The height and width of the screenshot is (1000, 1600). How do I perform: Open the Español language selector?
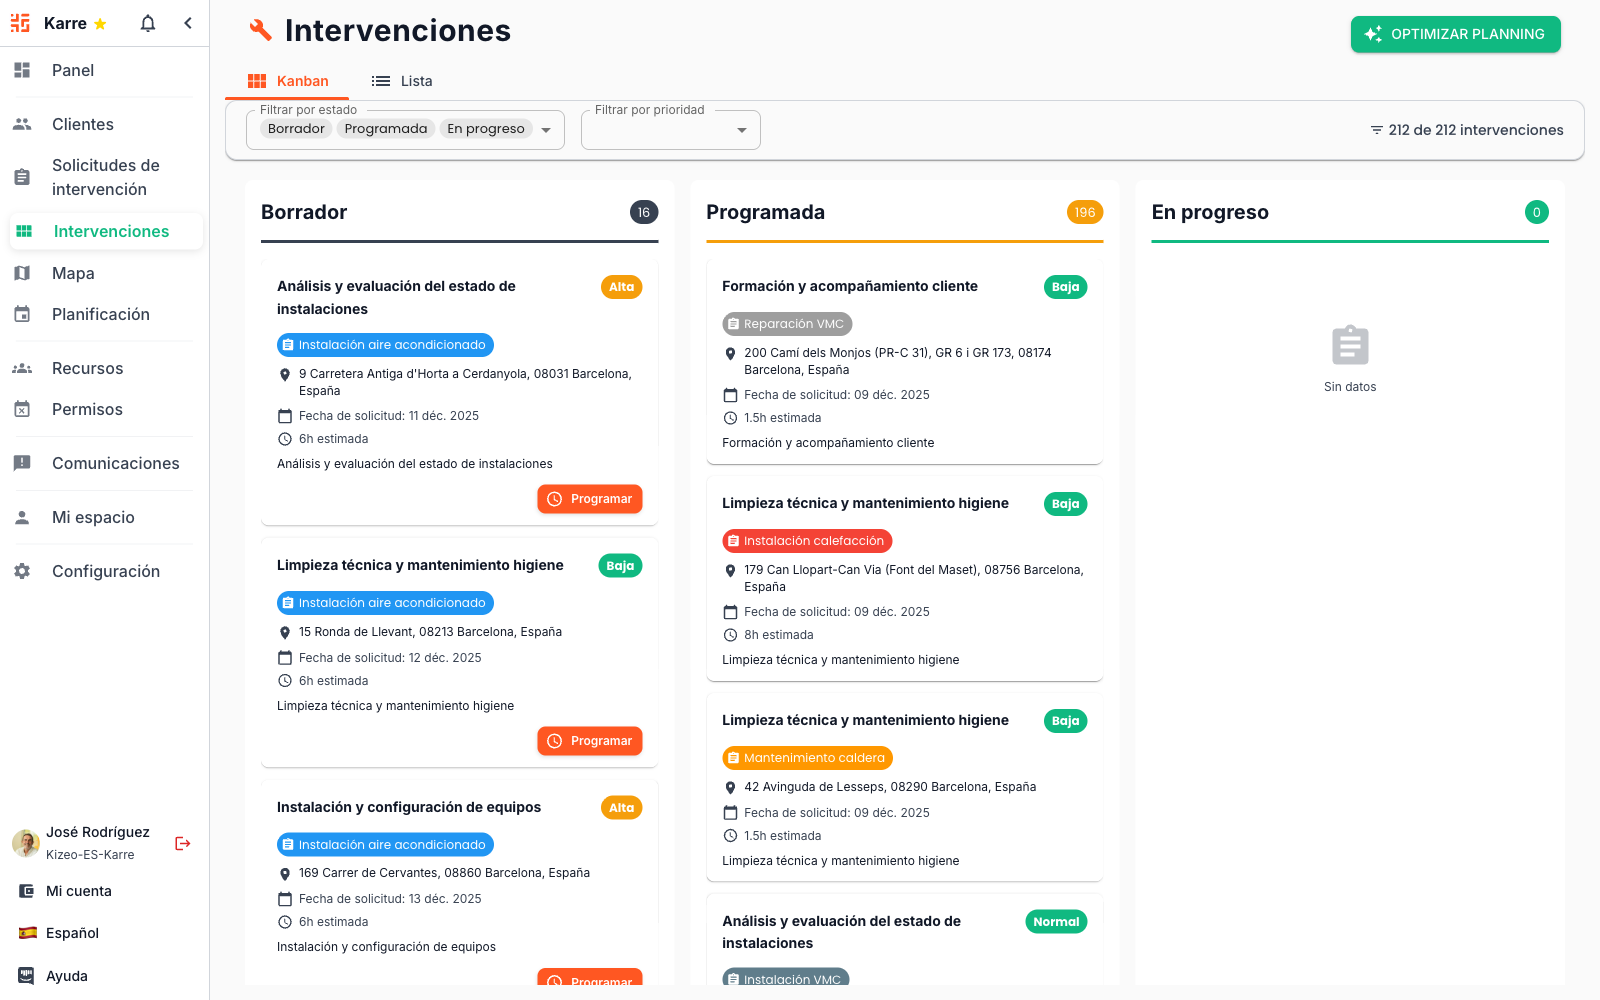72,932
